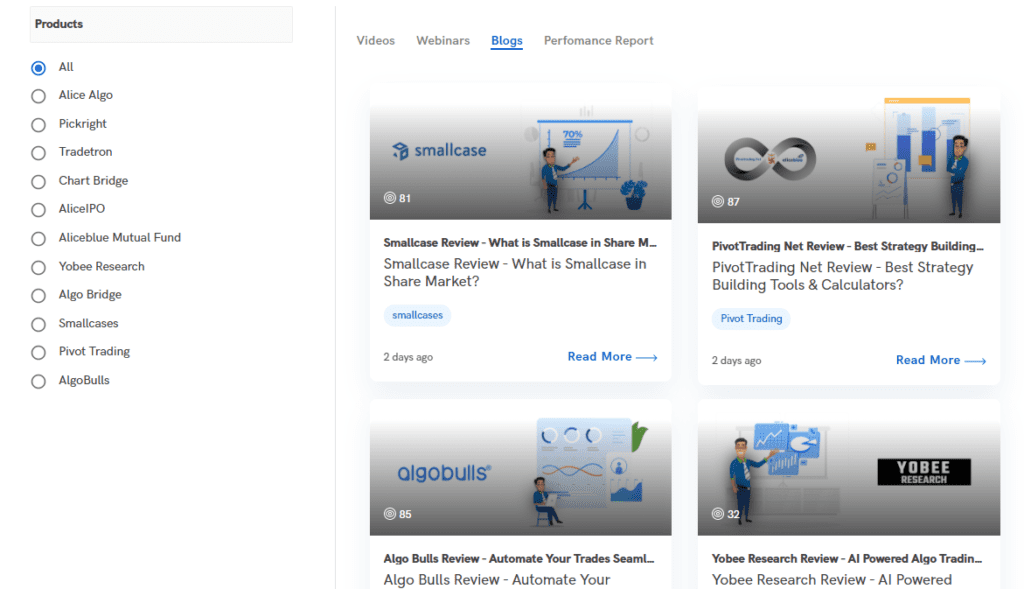Select the AlgoBulls radio button
The image size is (1024, 589).
[x=39, y=381]
